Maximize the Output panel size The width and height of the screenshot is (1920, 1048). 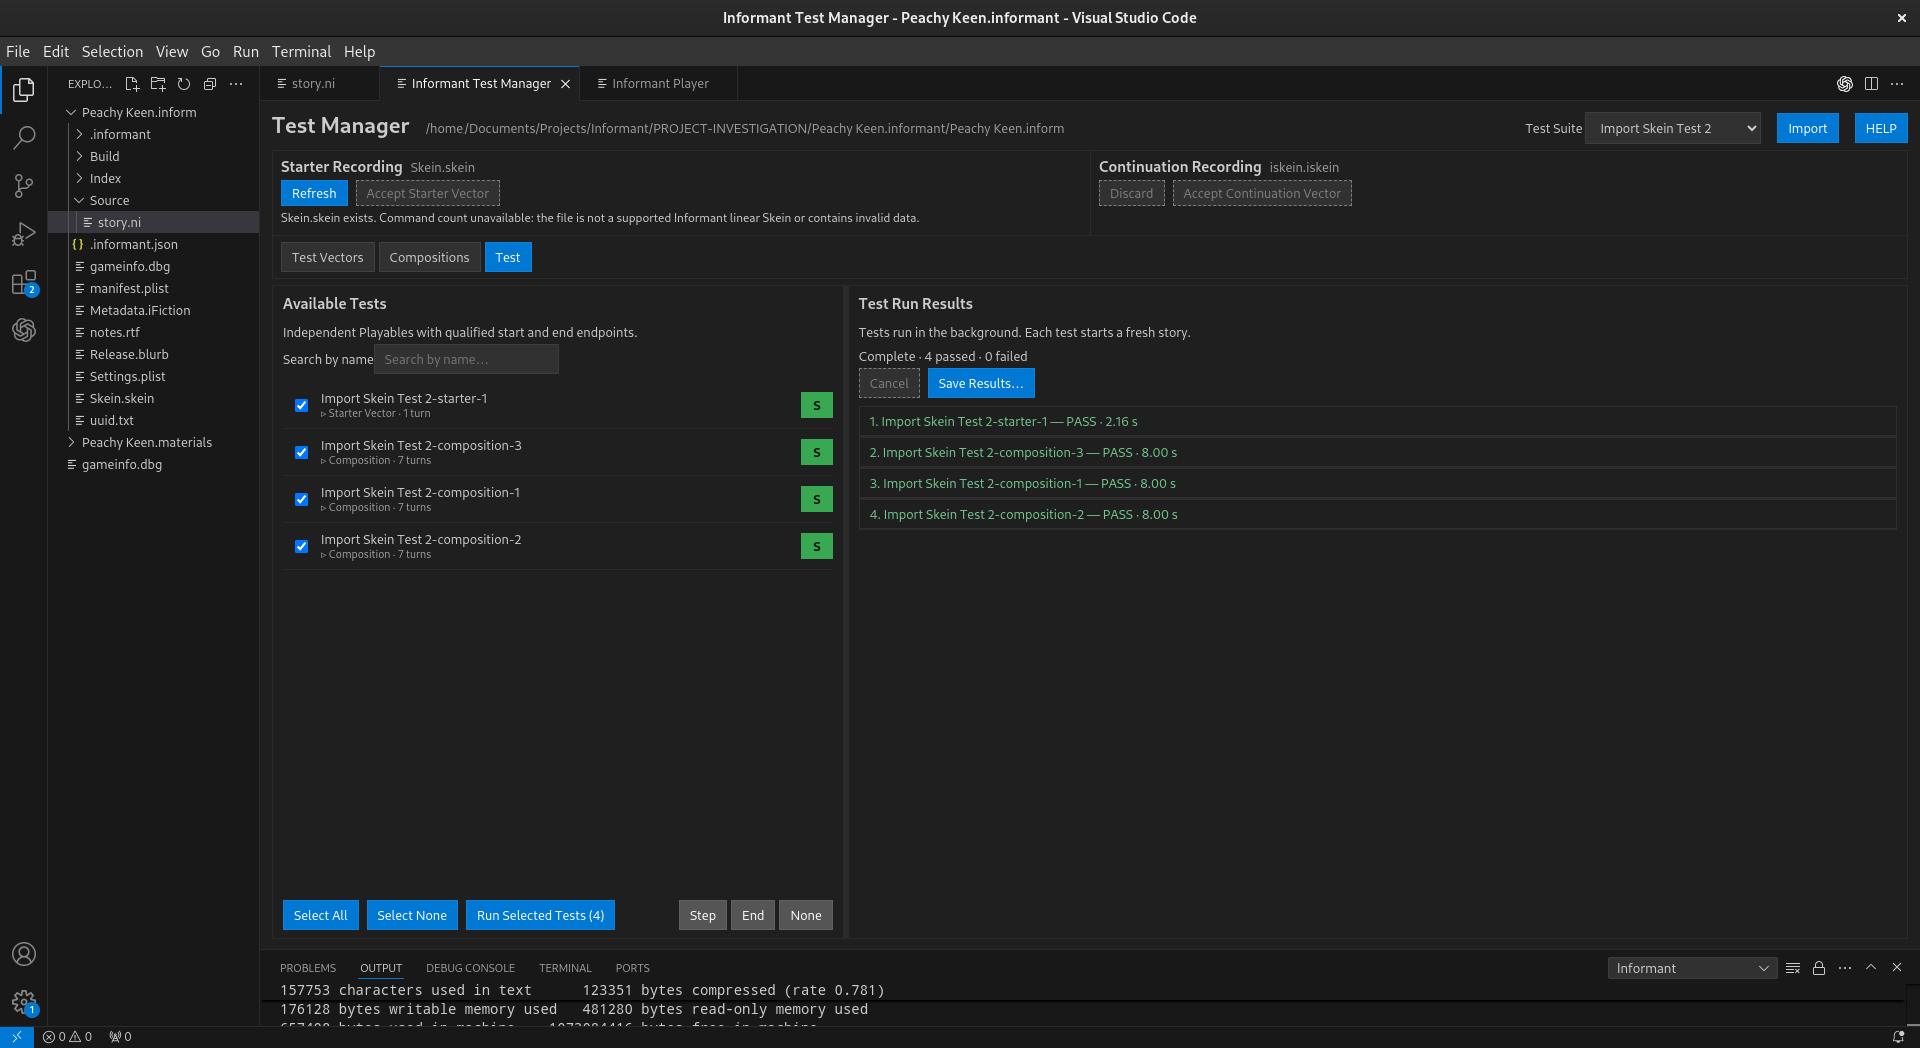1871,968
